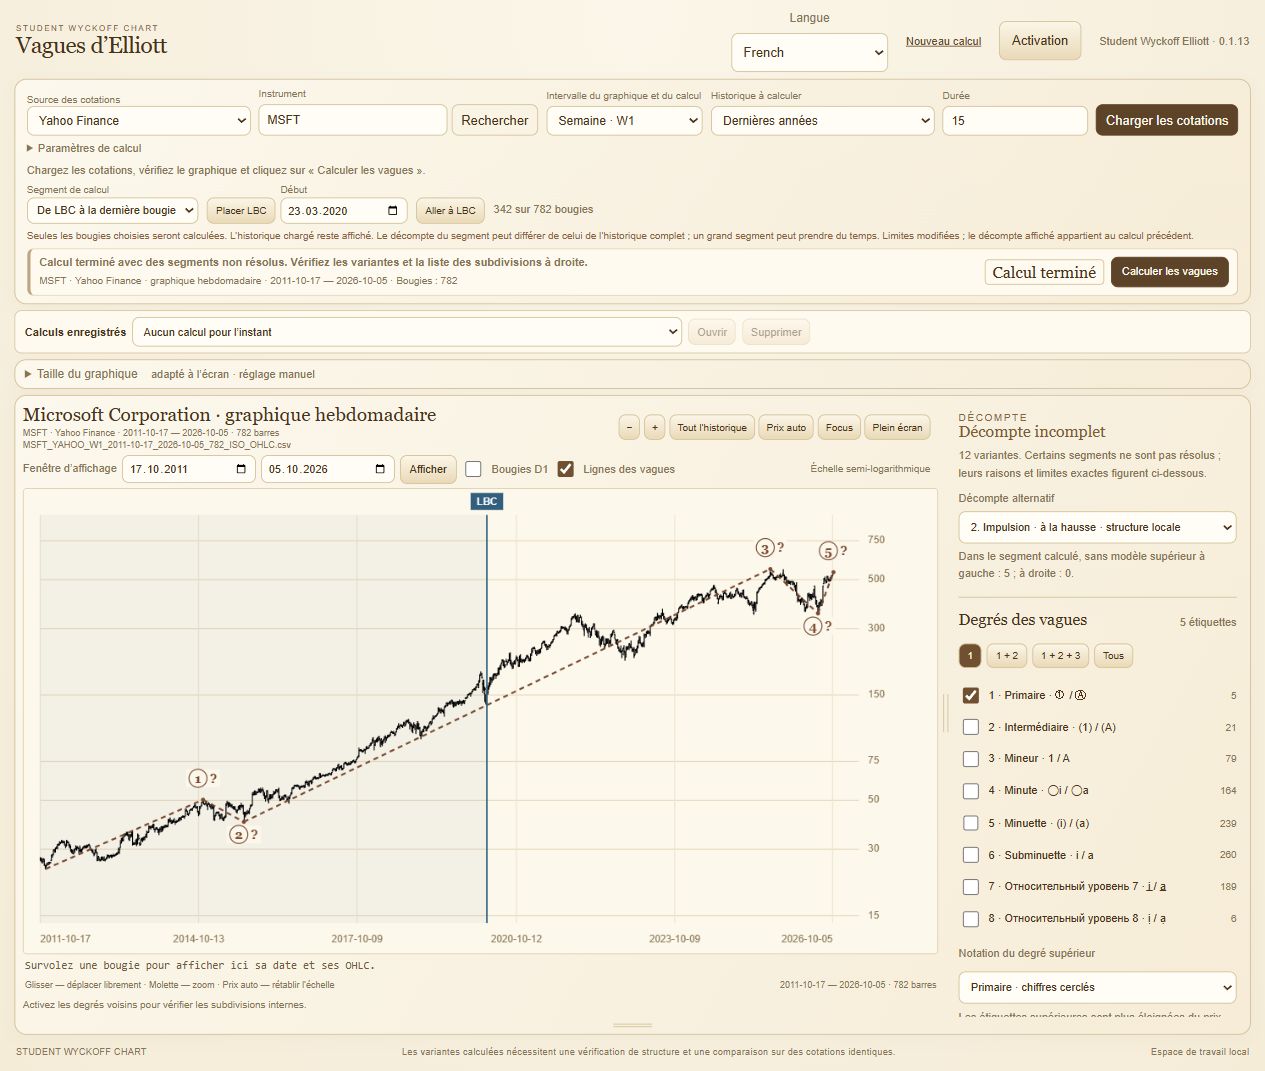Click the Instrument field containing MSFT
The height and width of the screenshot is (1071, 1265).
point(352,120)
